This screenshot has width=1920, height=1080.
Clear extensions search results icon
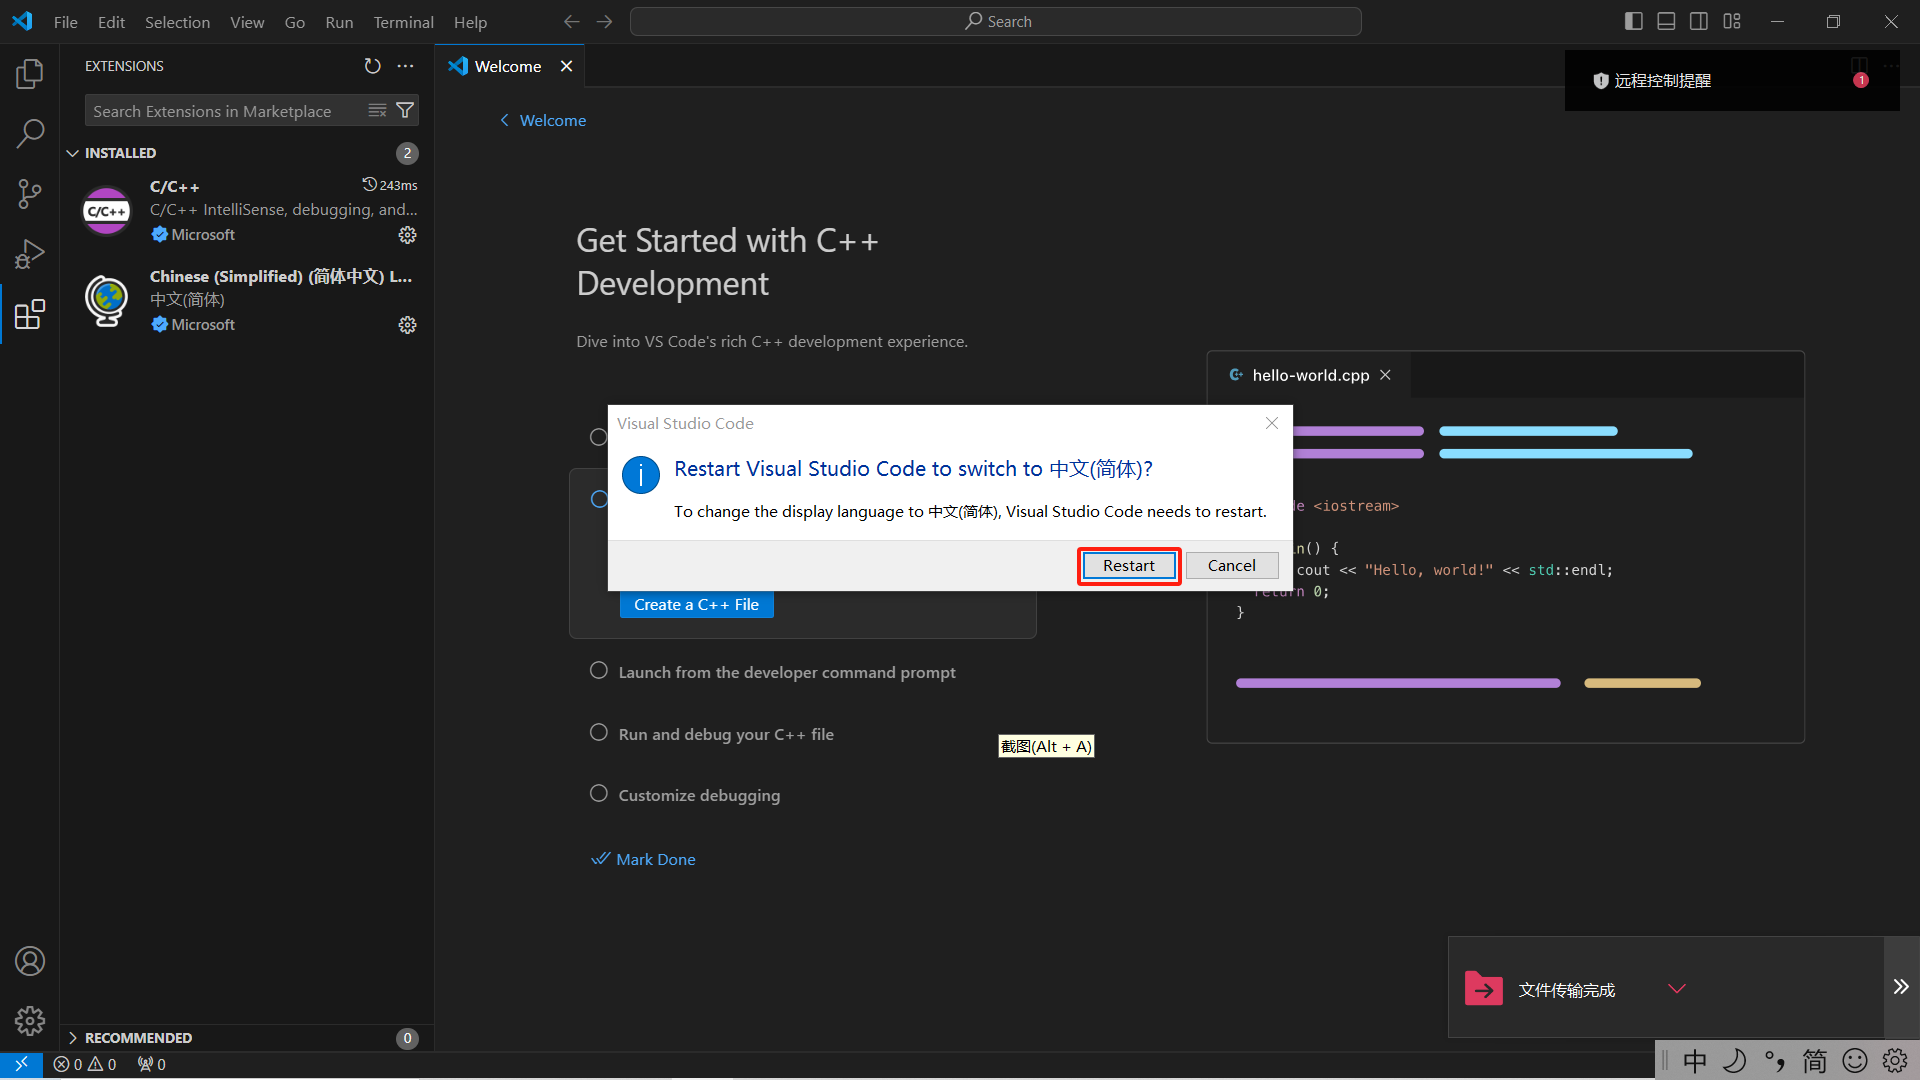click(377, 110)
